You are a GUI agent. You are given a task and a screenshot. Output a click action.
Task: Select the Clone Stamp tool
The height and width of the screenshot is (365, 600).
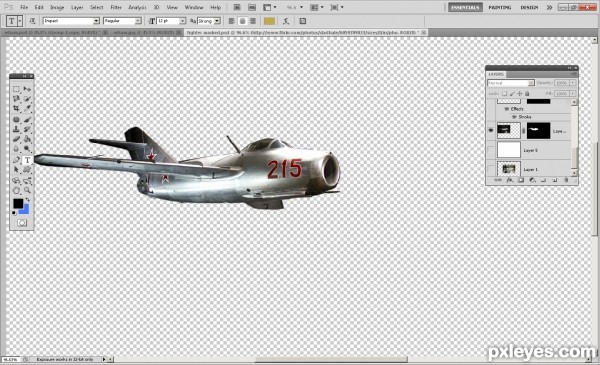tap(16, 129)
